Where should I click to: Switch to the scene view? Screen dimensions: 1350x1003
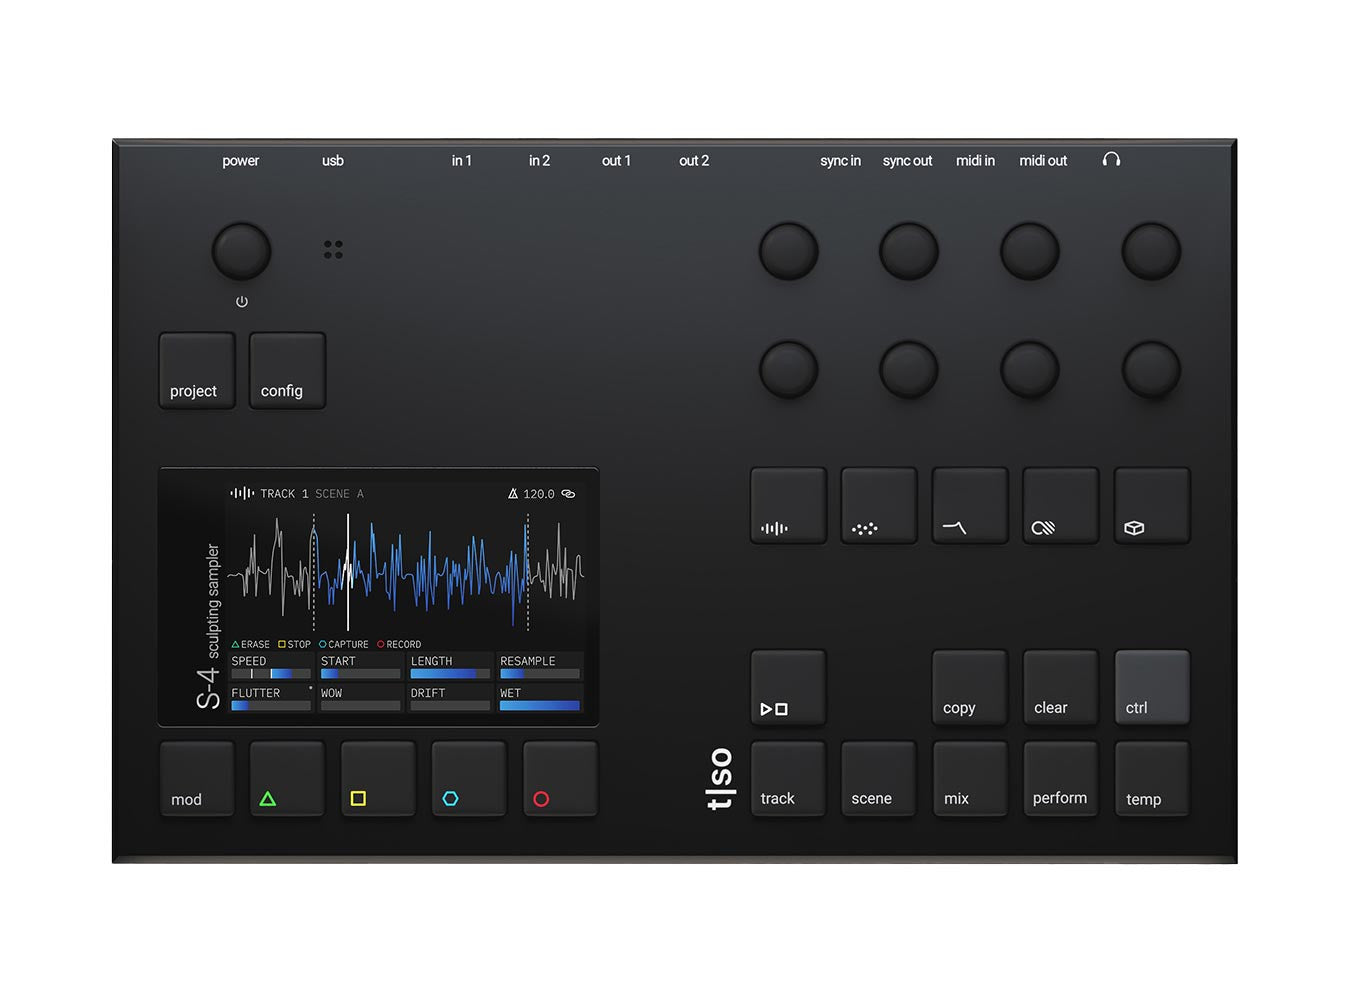[878, 779]
